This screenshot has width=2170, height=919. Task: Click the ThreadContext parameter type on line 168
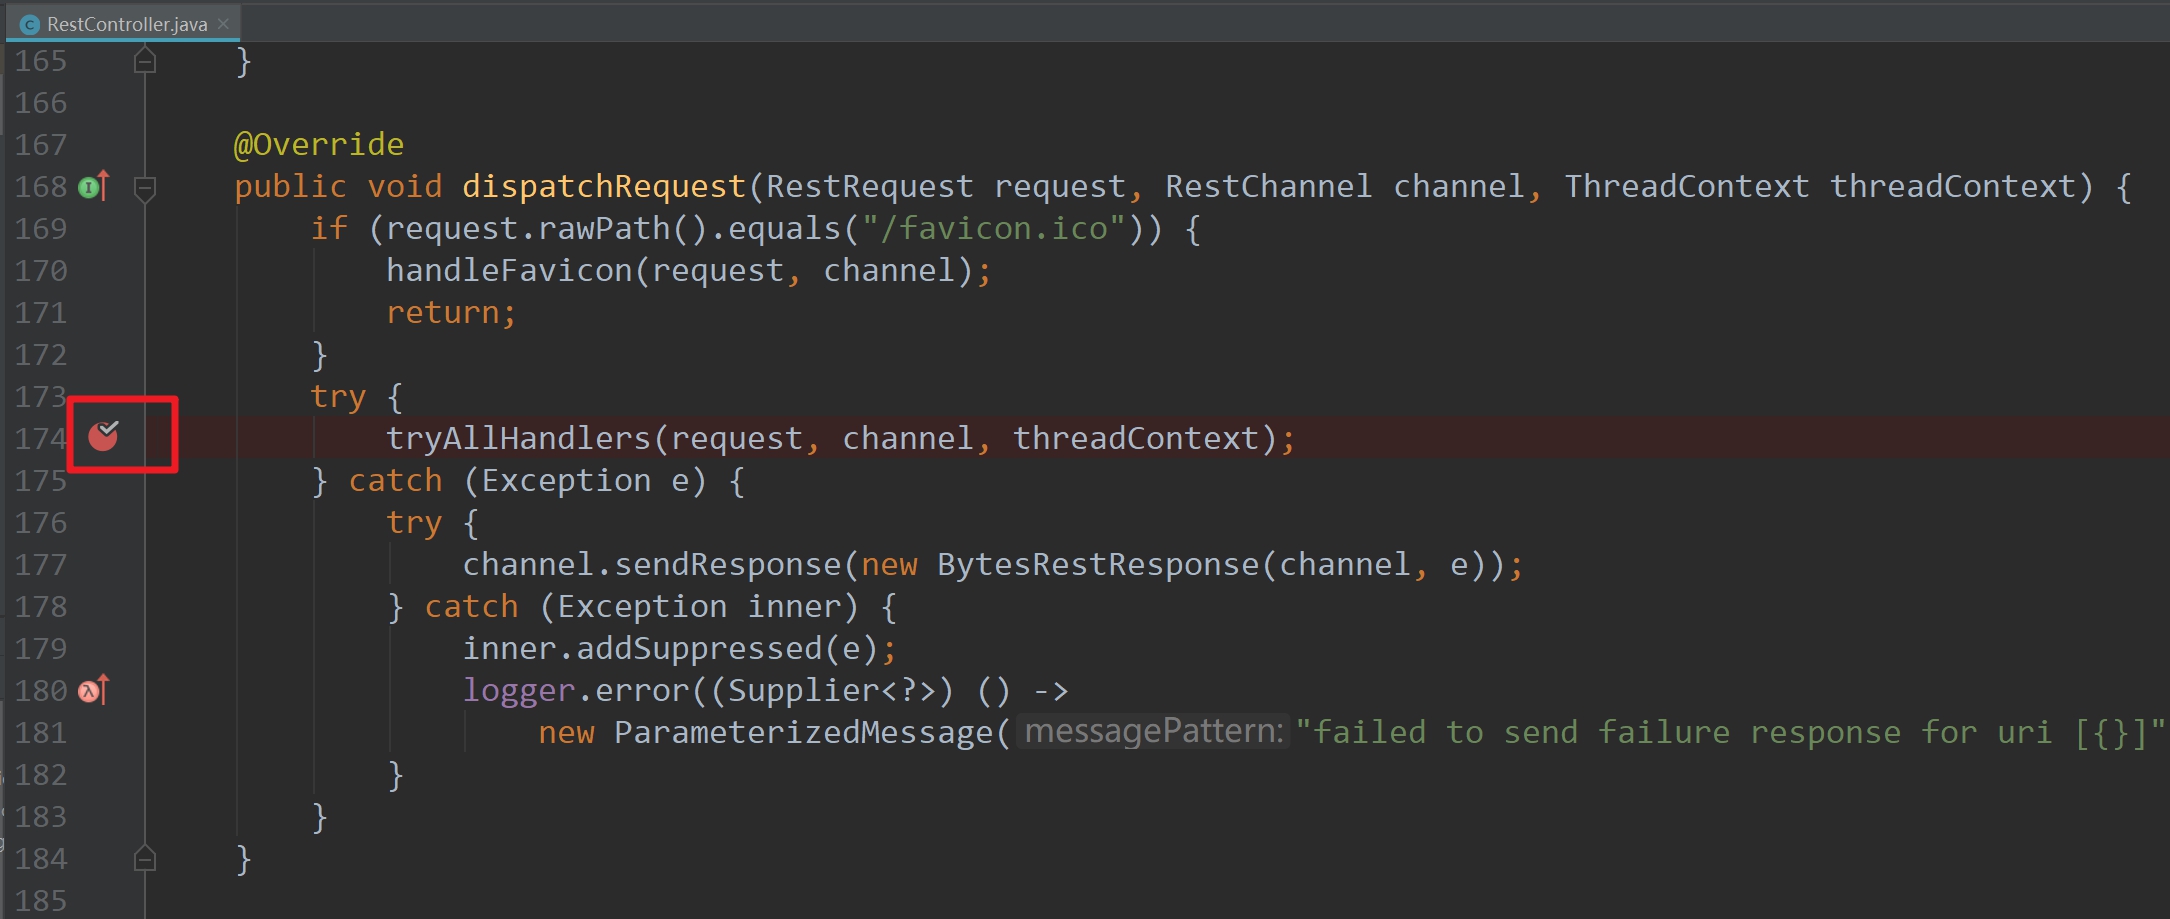click(1687, 187)
